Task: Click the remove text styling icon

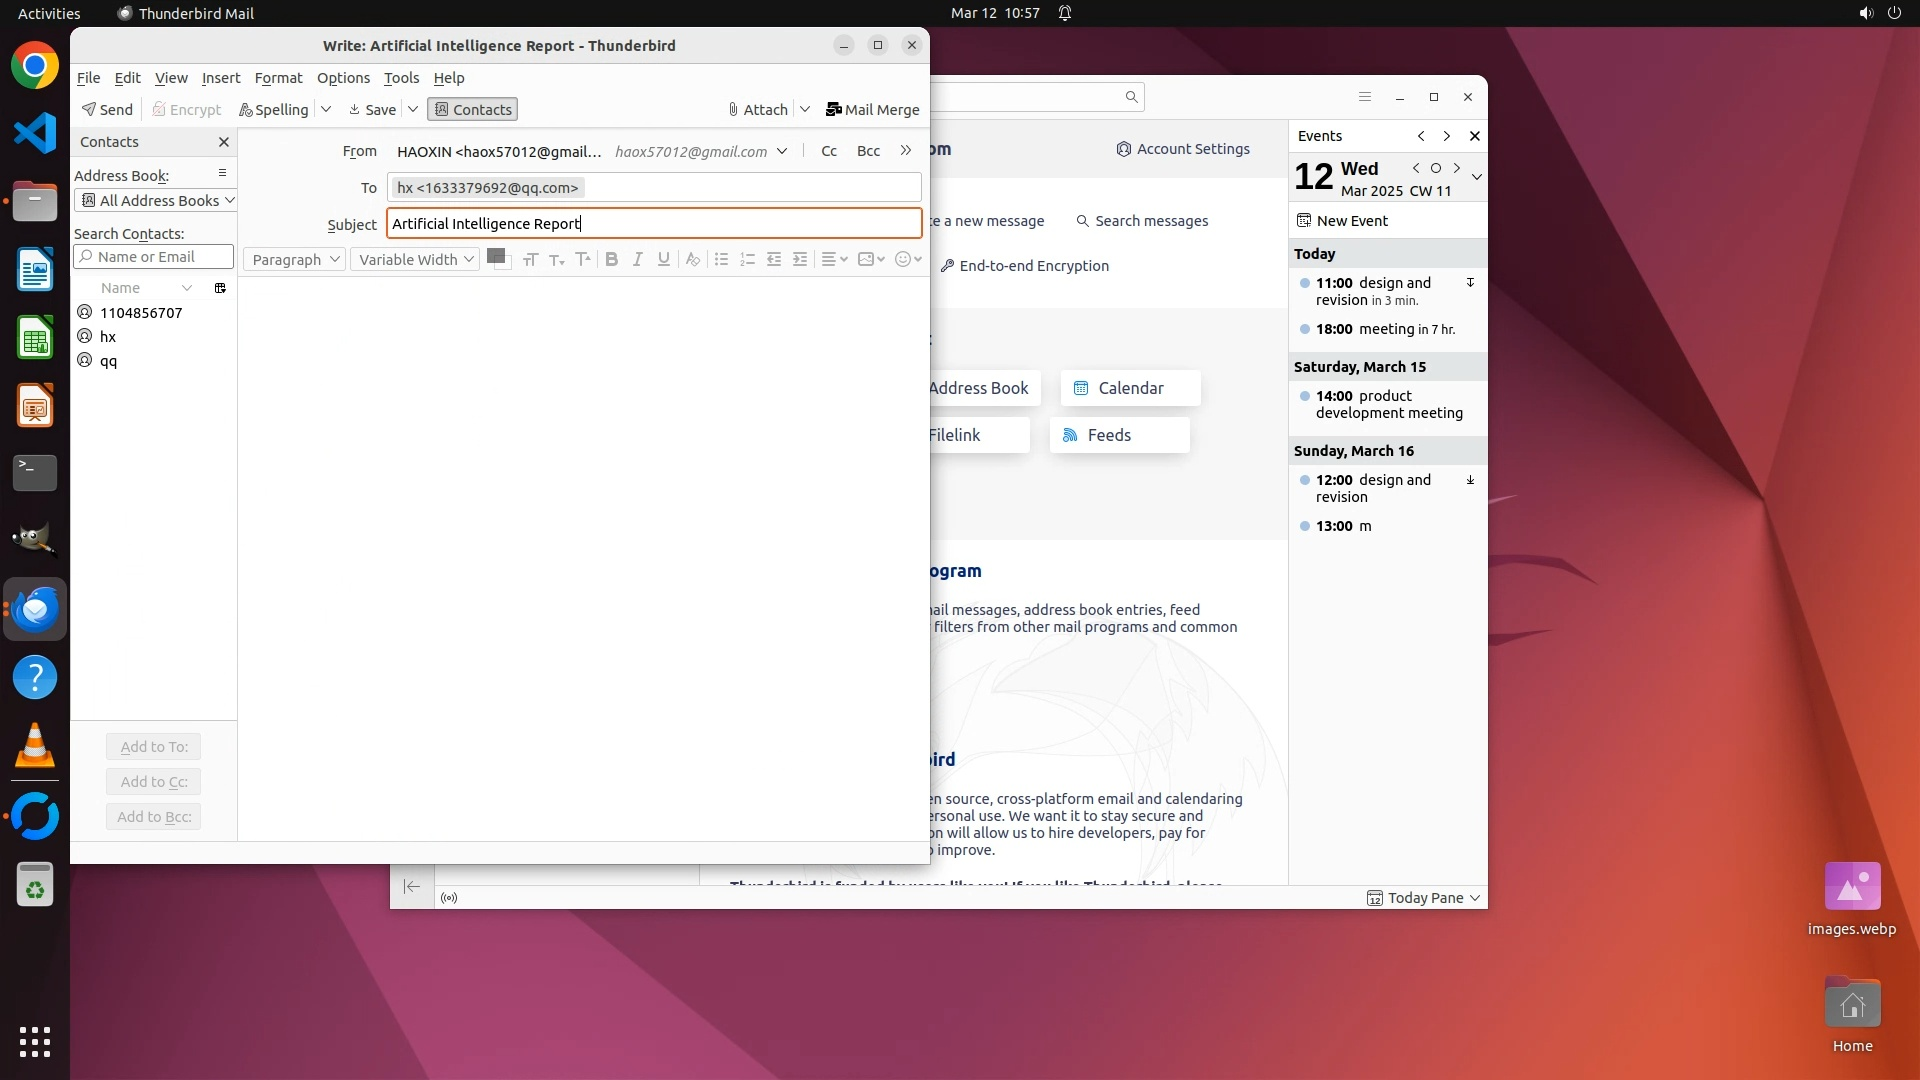Action: click(692, 260)
